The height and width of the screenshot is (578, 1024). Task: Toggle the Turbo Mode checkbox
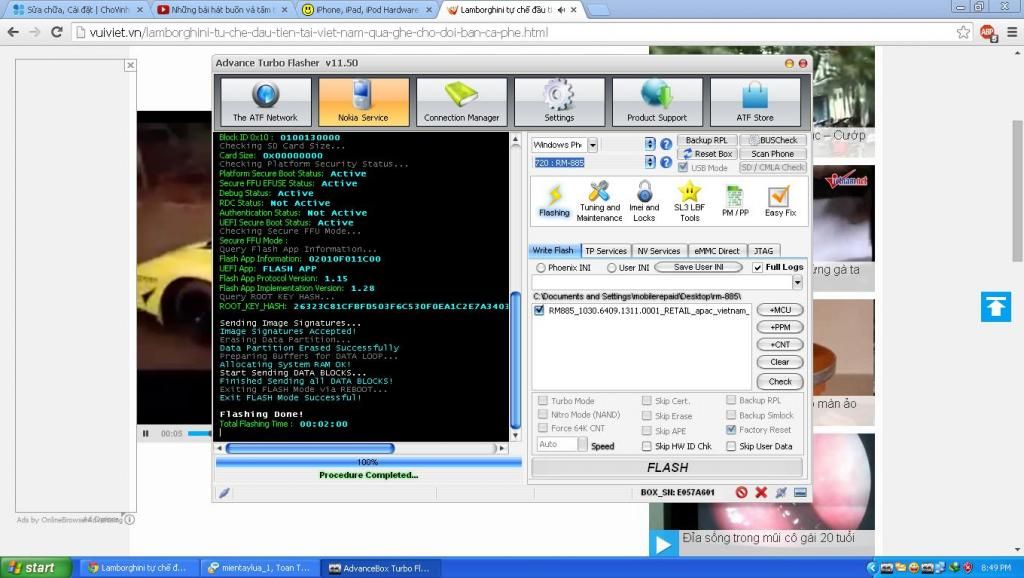(543, 400)
